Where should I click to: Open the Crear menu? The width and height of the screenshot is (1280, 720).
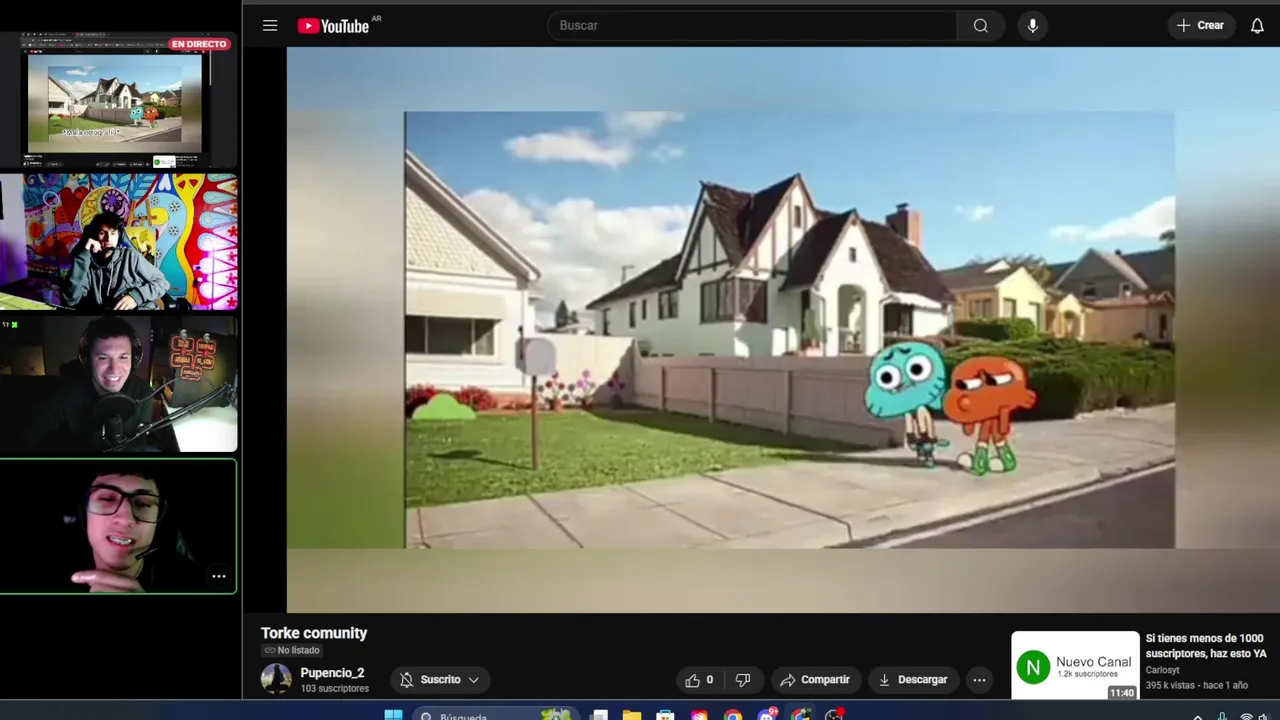click(x=1201, y=26)
